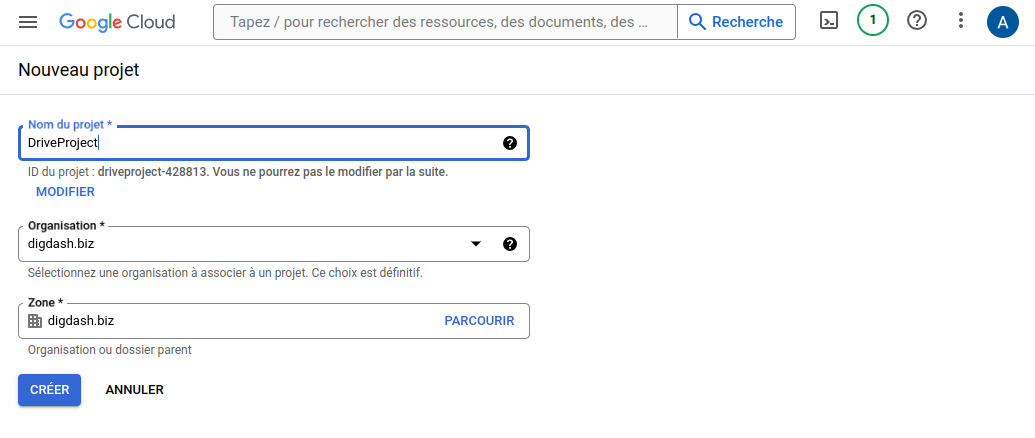1035x438 pixels.
Task: Open notifications badge showing 1
Action: (x=873, y=21)
